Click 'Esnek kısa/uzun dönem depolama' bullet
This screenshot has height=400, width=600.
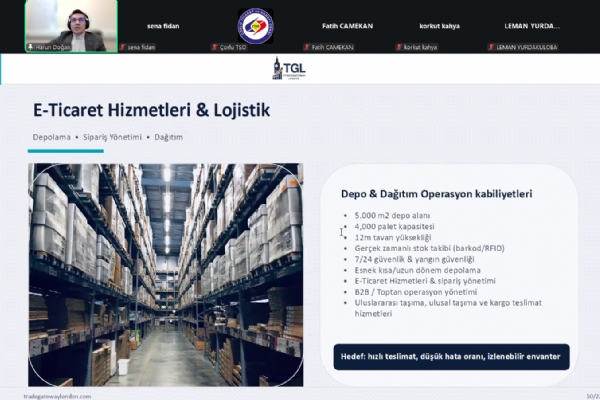click(x=417, y=270)
